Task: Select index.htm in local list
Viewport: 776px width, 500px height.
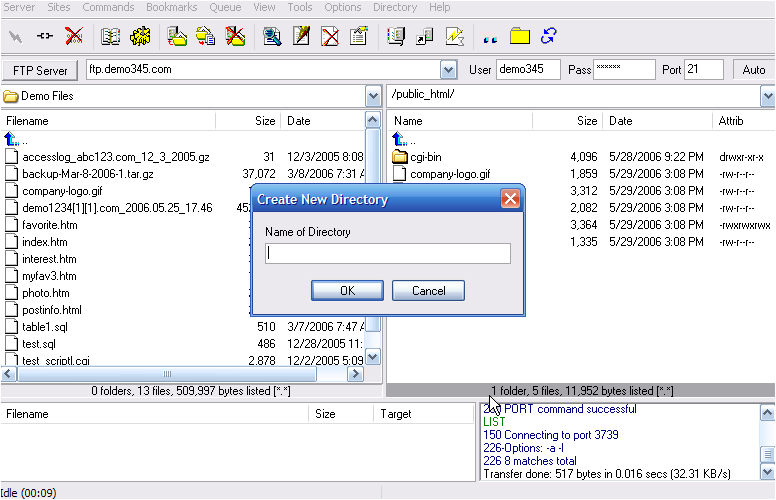Action: pos(45,242)
